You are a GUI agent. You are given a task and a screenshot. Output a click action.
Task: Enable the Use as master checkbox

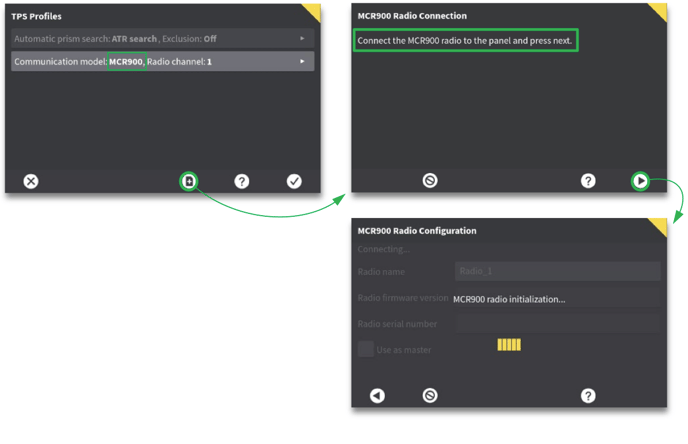pos(366,350)
